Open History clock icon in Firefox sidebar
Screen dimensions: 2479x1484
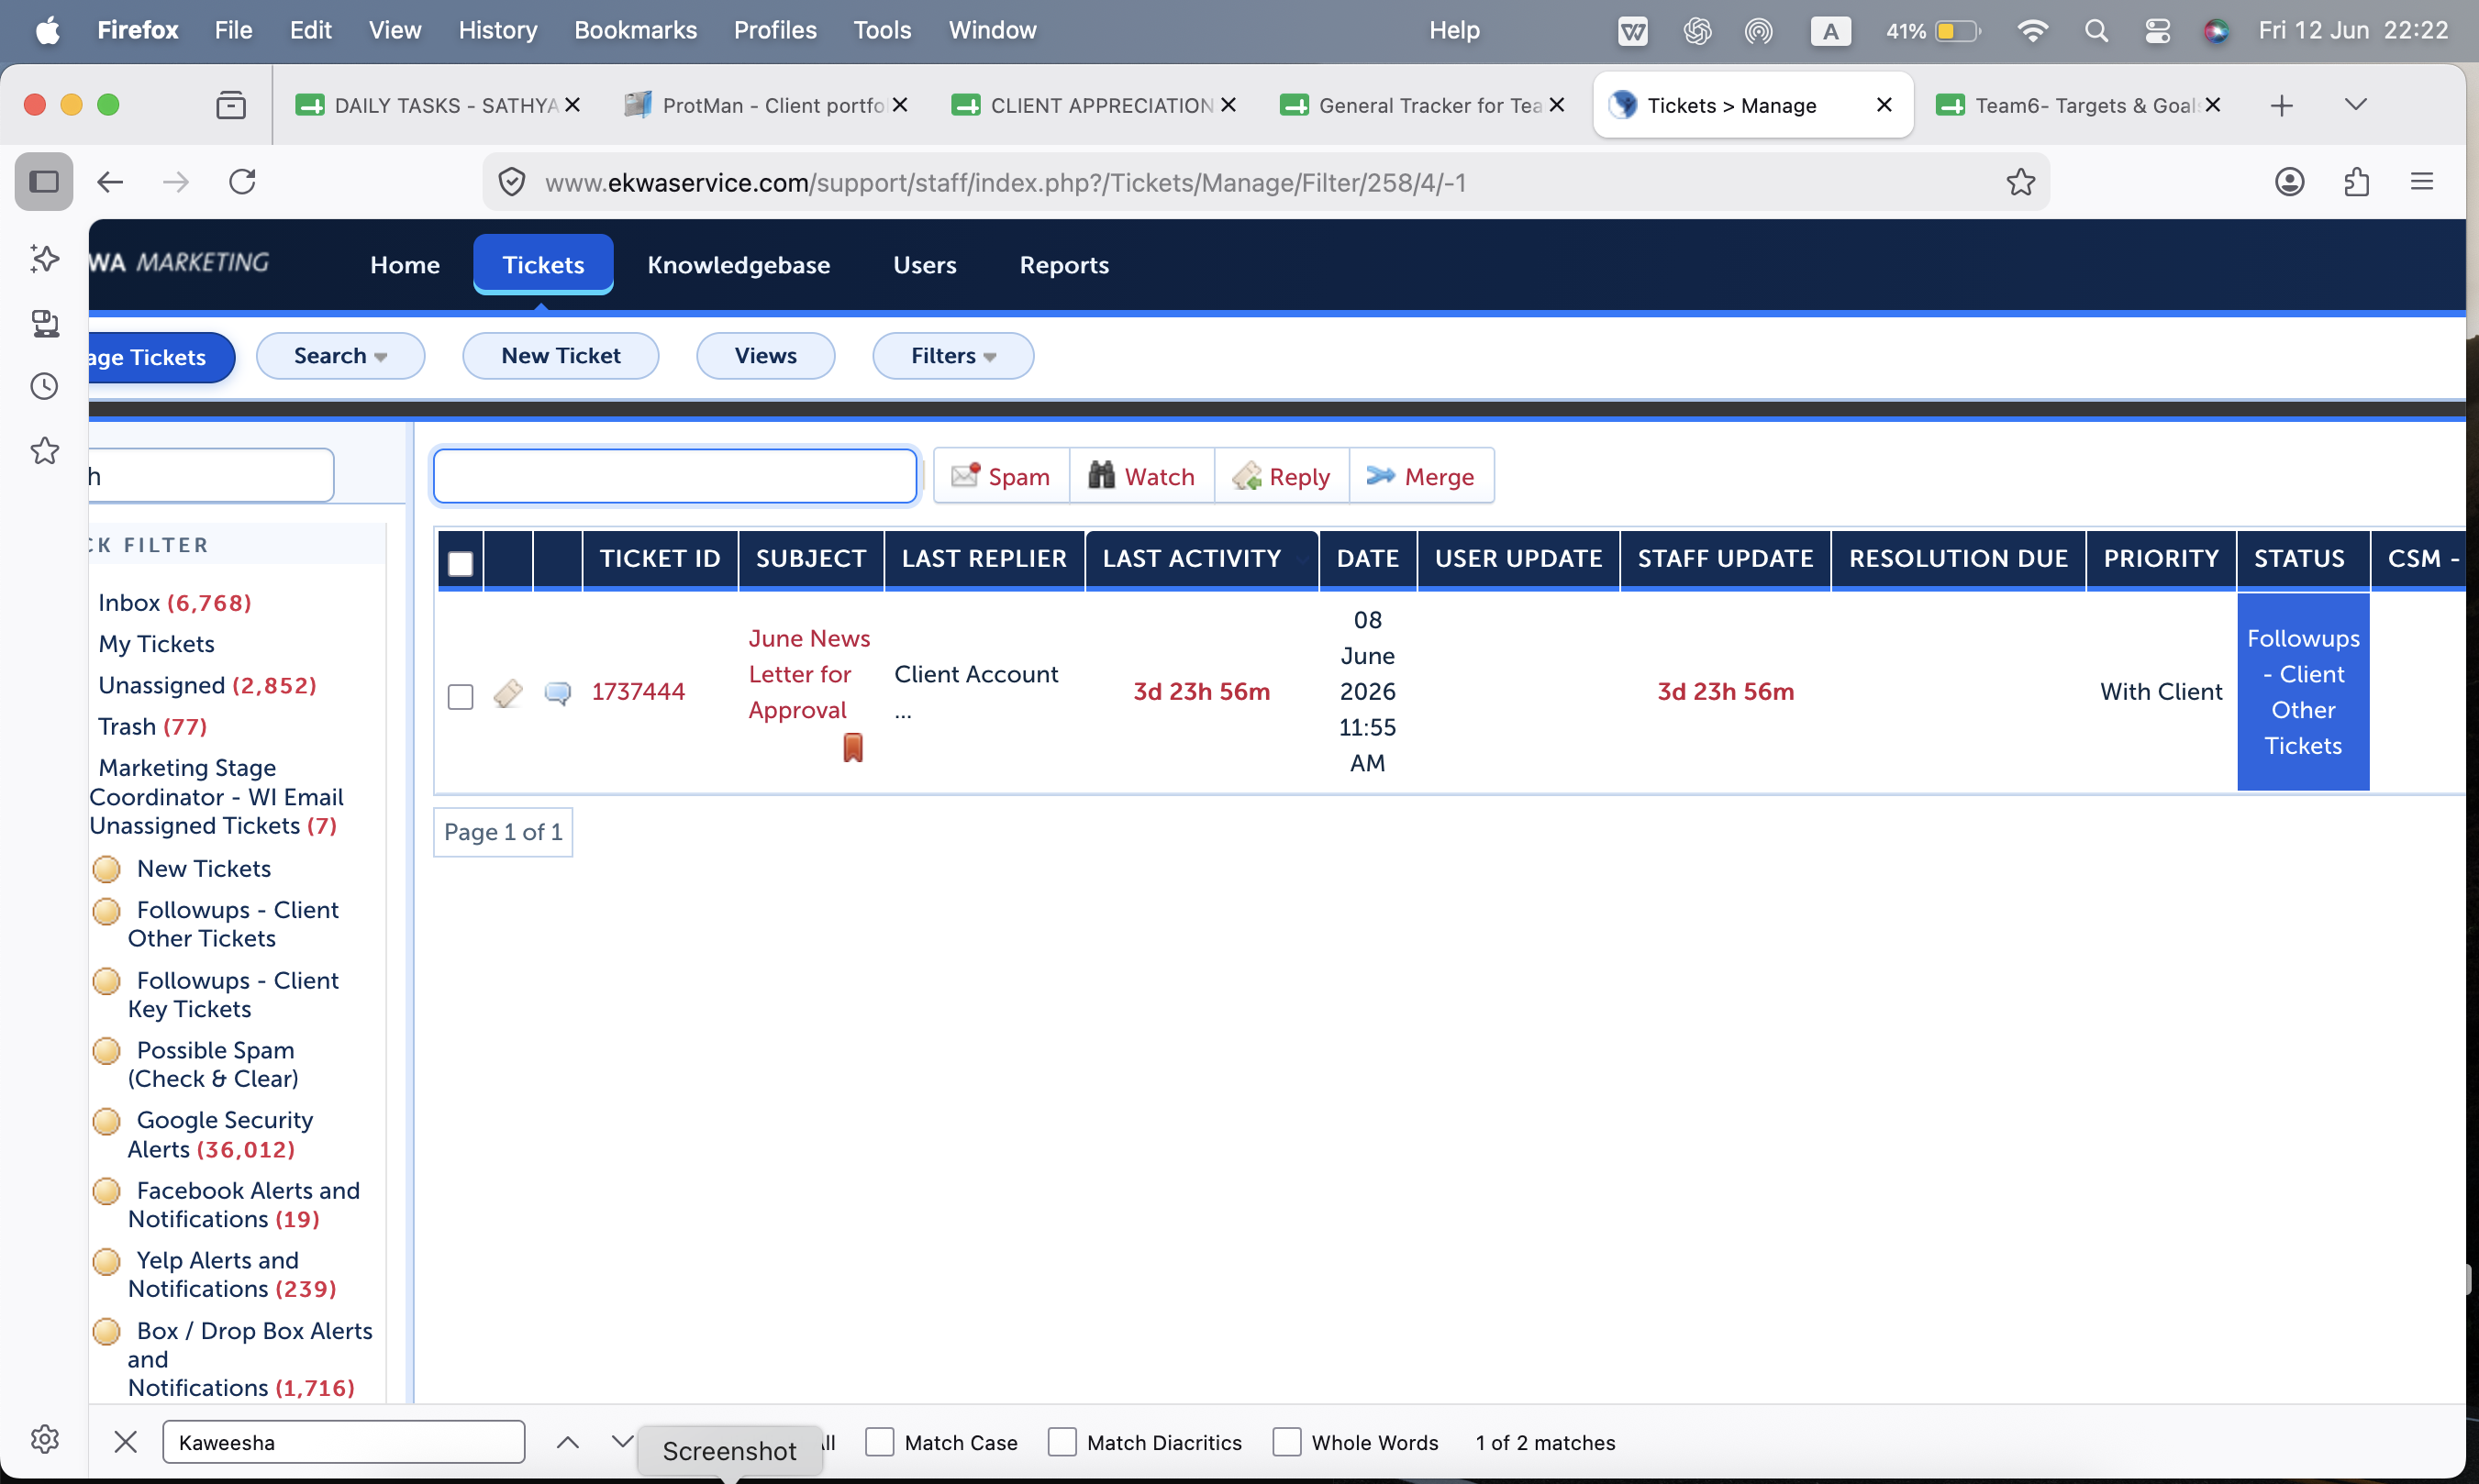(x=44, y=386)
